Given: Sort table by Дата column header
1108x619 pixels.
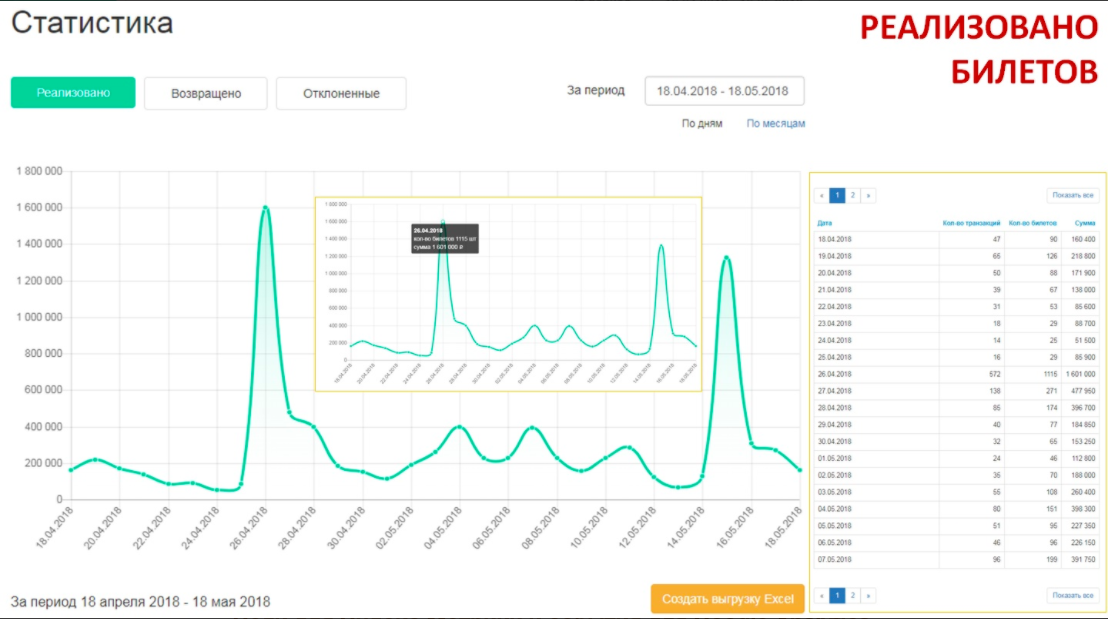Looking at the screenshot, I should pos(825,223).
